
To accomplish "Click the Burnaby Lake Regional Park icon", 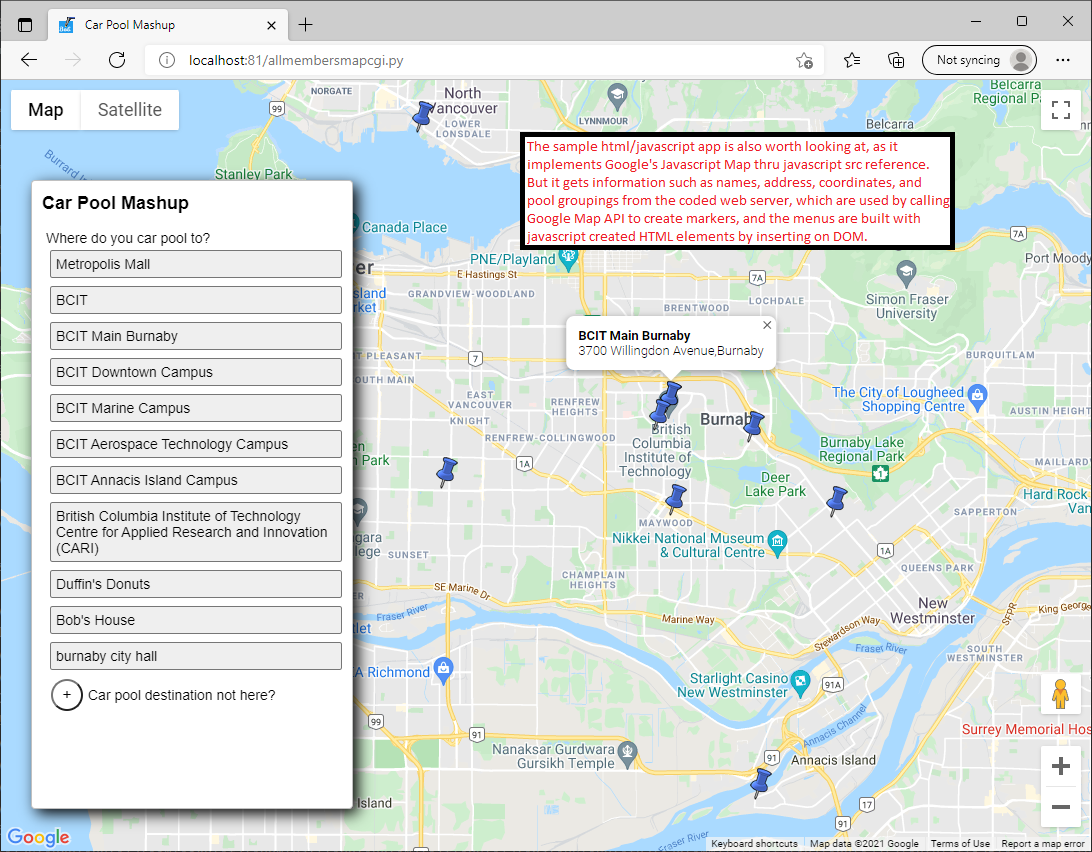I will pos(880,474).
